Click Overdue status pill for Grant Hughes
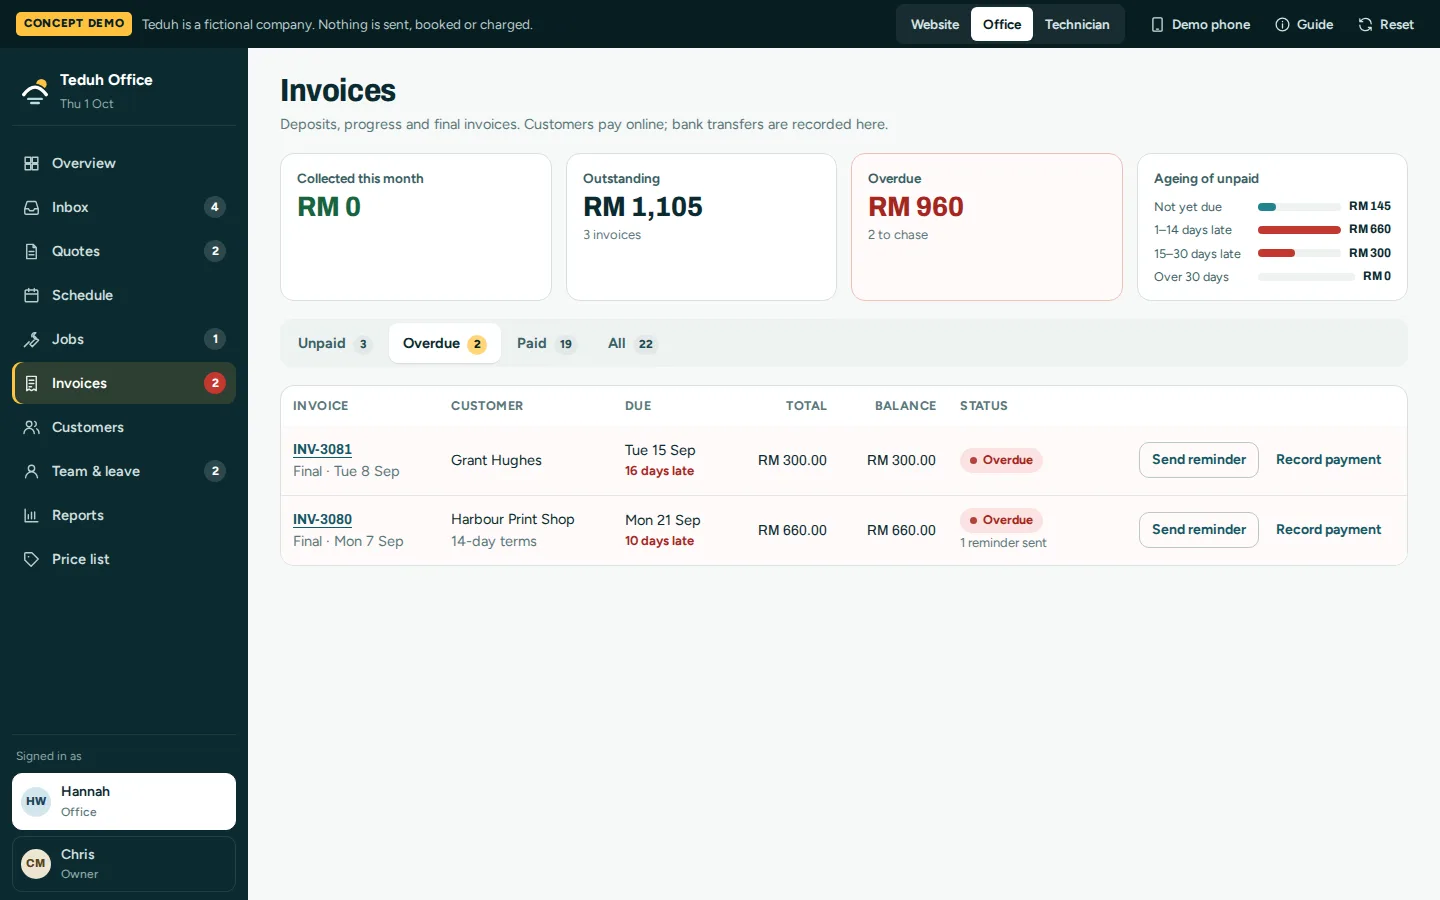The width and height of the screenshot is (1440, 900). 1001,460
